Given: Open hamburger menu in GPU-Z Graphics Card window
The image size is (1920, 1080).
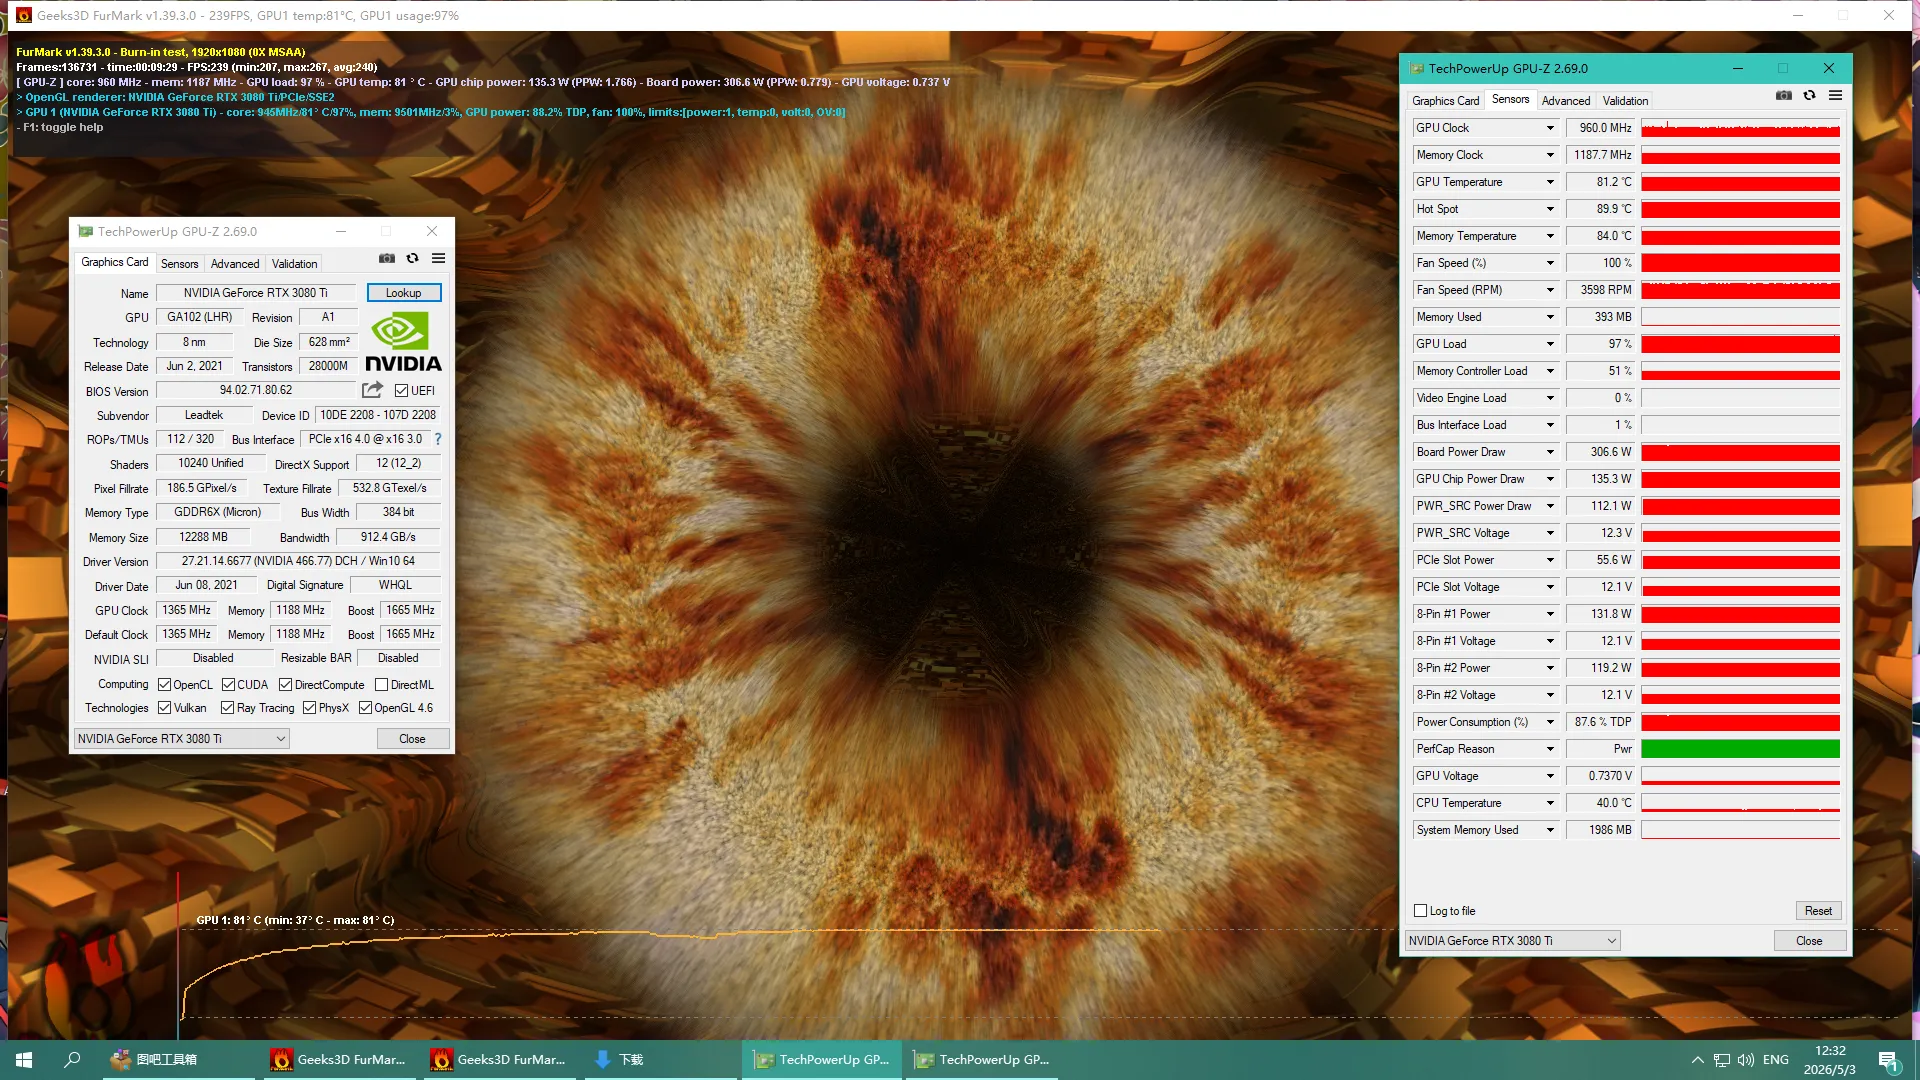Looking at the screenshot, I should [438, 258].
